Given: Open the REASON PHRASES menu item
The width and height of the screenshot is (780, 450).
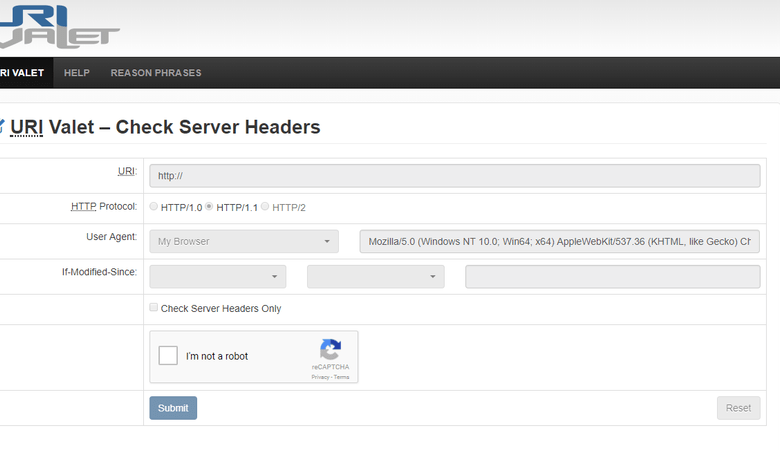Looking at the screenshot, I should click(x=156, y=73).
